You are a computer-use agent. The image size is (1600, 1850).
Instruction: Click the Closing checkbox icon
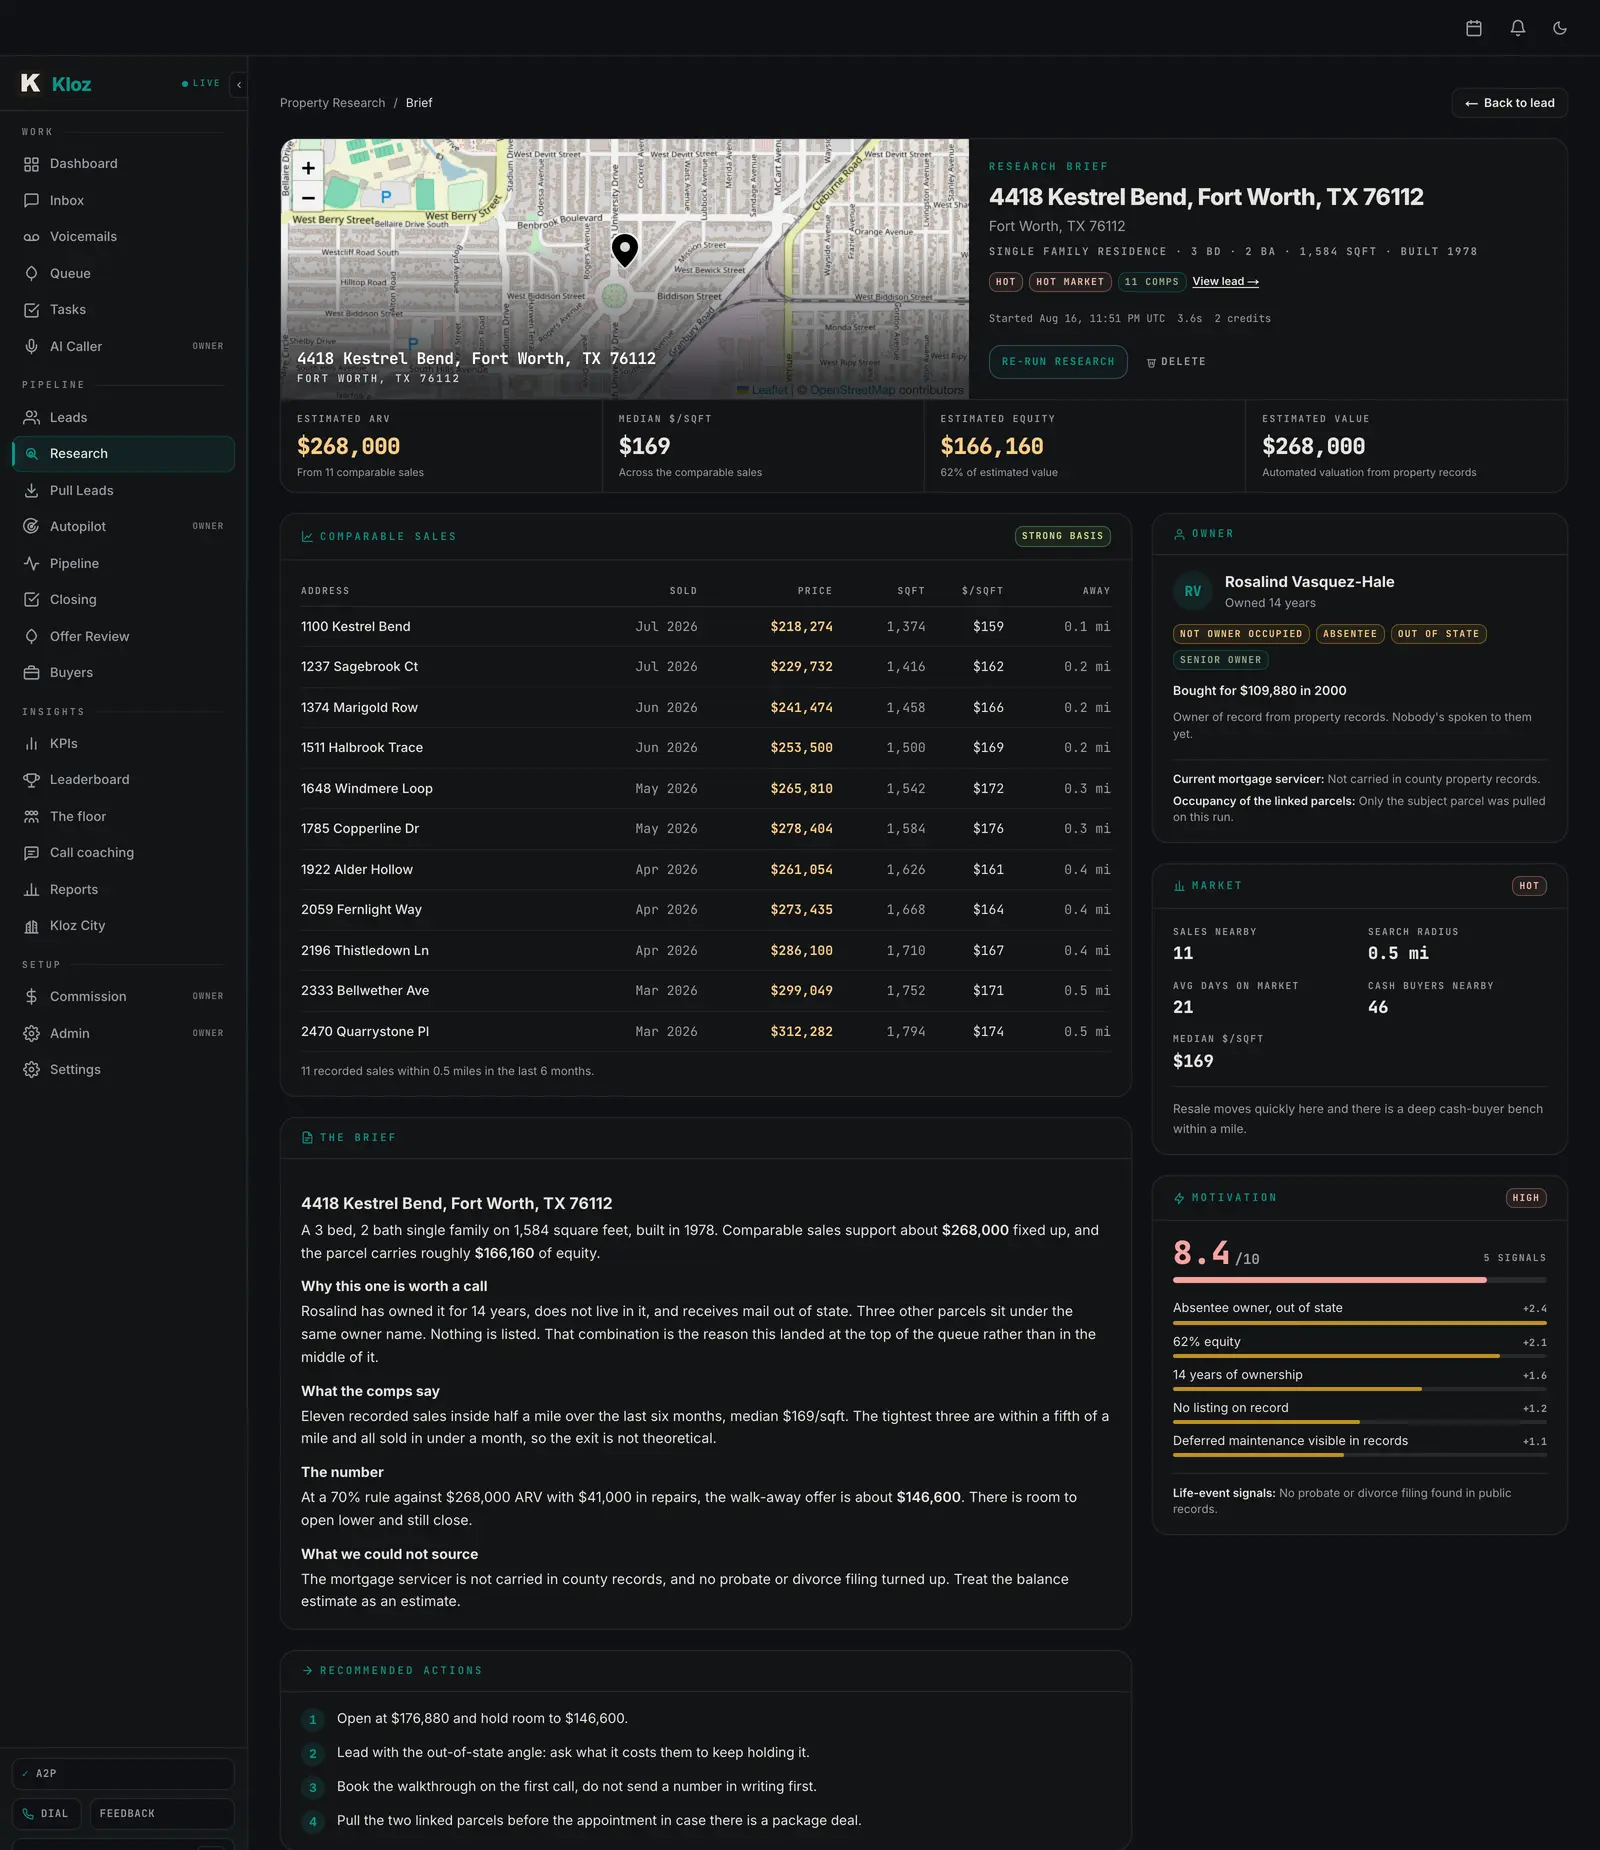(31, 599)
